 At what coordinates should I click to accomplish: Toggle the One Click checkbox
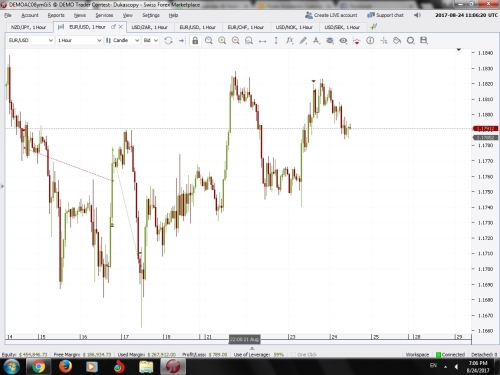point(293,354)
